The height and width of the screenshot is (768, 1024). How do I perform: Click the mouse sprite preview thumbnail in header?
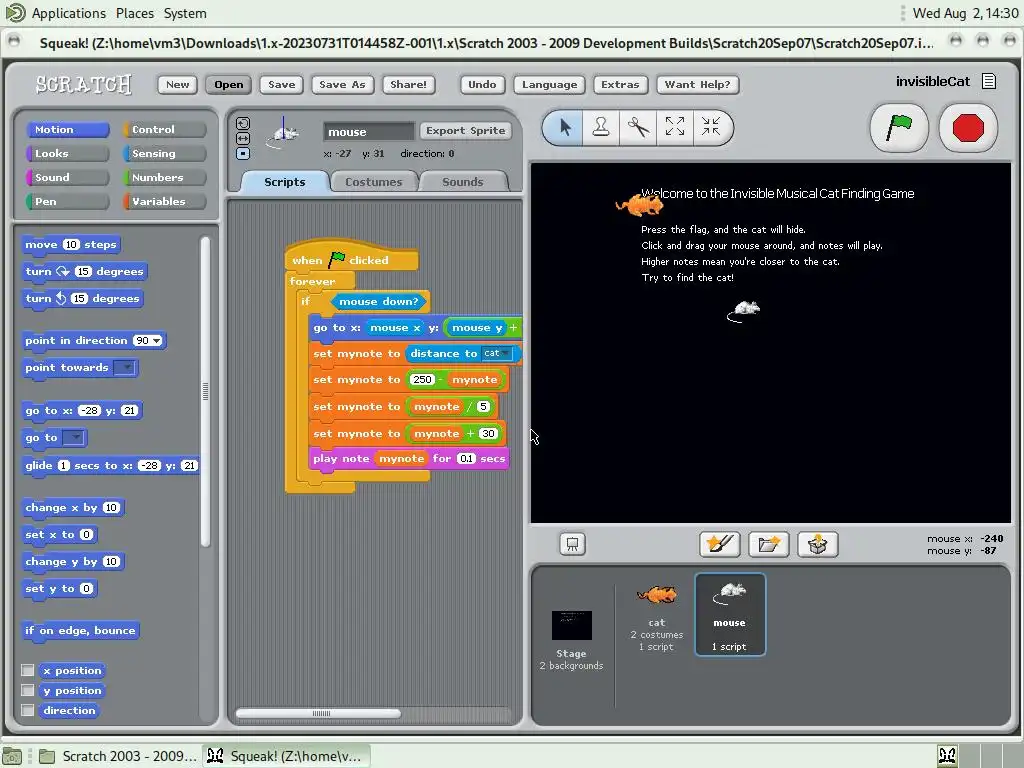[x=284, y=134]
